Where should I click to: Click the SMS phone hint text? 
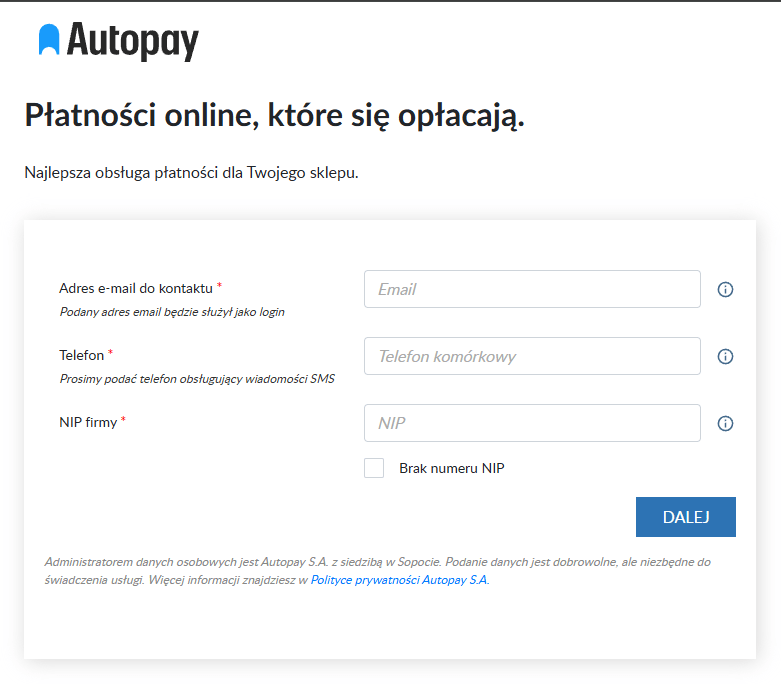197,379
